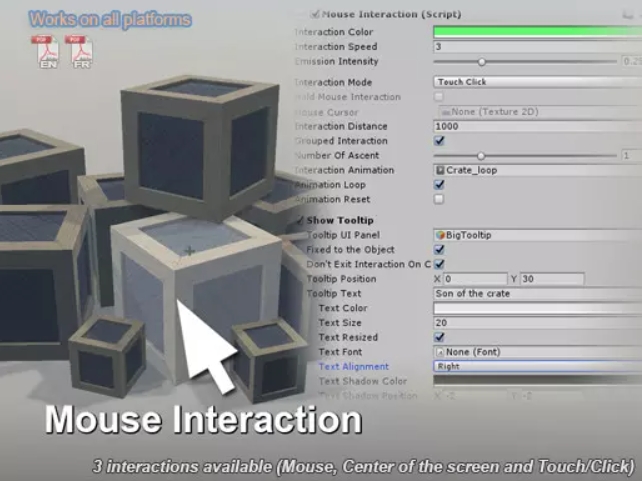Click the Tooltip Position label
This screenshot has height=481, width=642.
point(341,279)
